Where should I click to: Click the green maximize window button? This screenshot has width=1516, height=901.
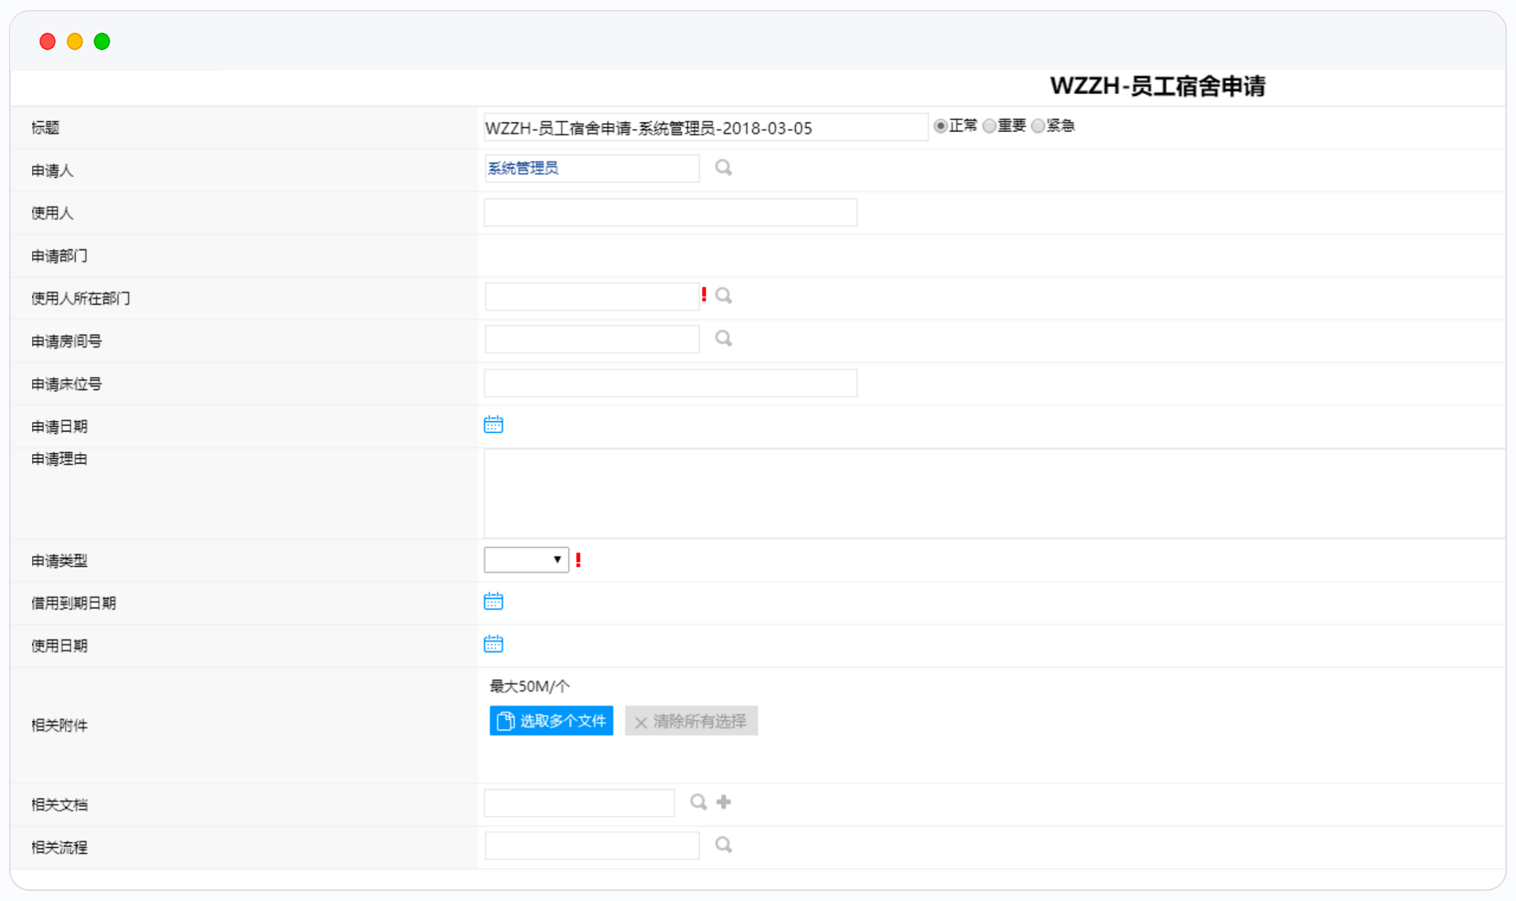(102, 41)
